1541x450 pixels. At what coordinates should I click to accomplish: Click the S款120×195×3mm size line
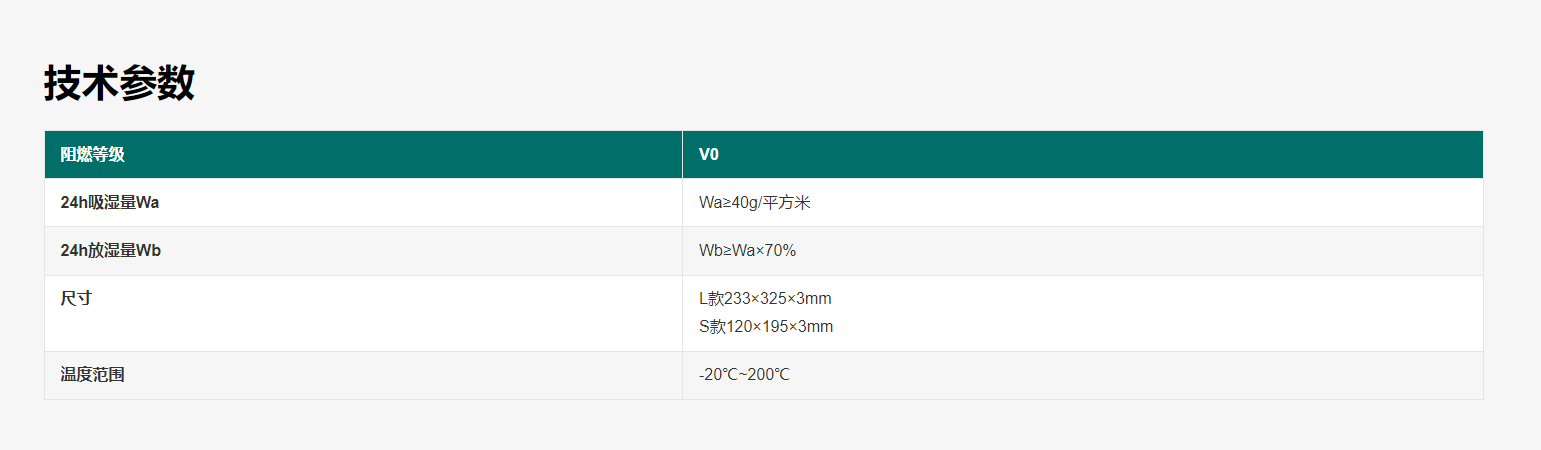coord(766,326)
